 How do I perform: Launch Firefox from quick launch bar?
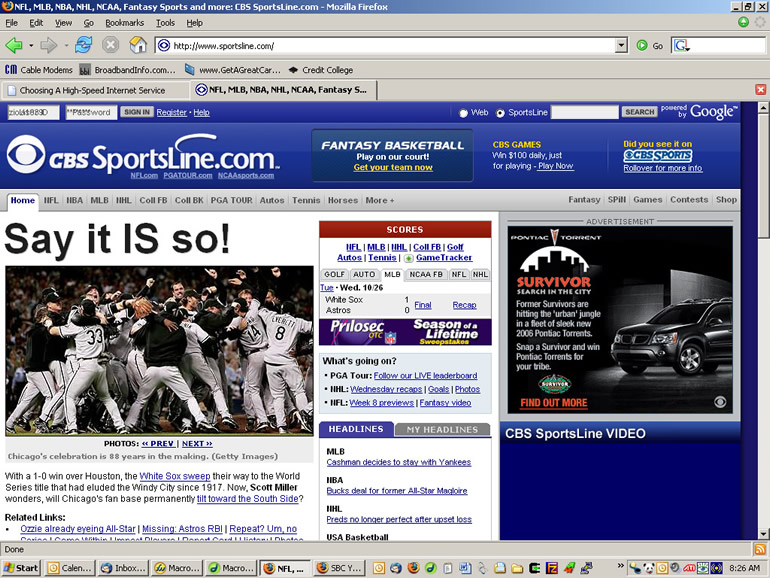click(413, 568)
